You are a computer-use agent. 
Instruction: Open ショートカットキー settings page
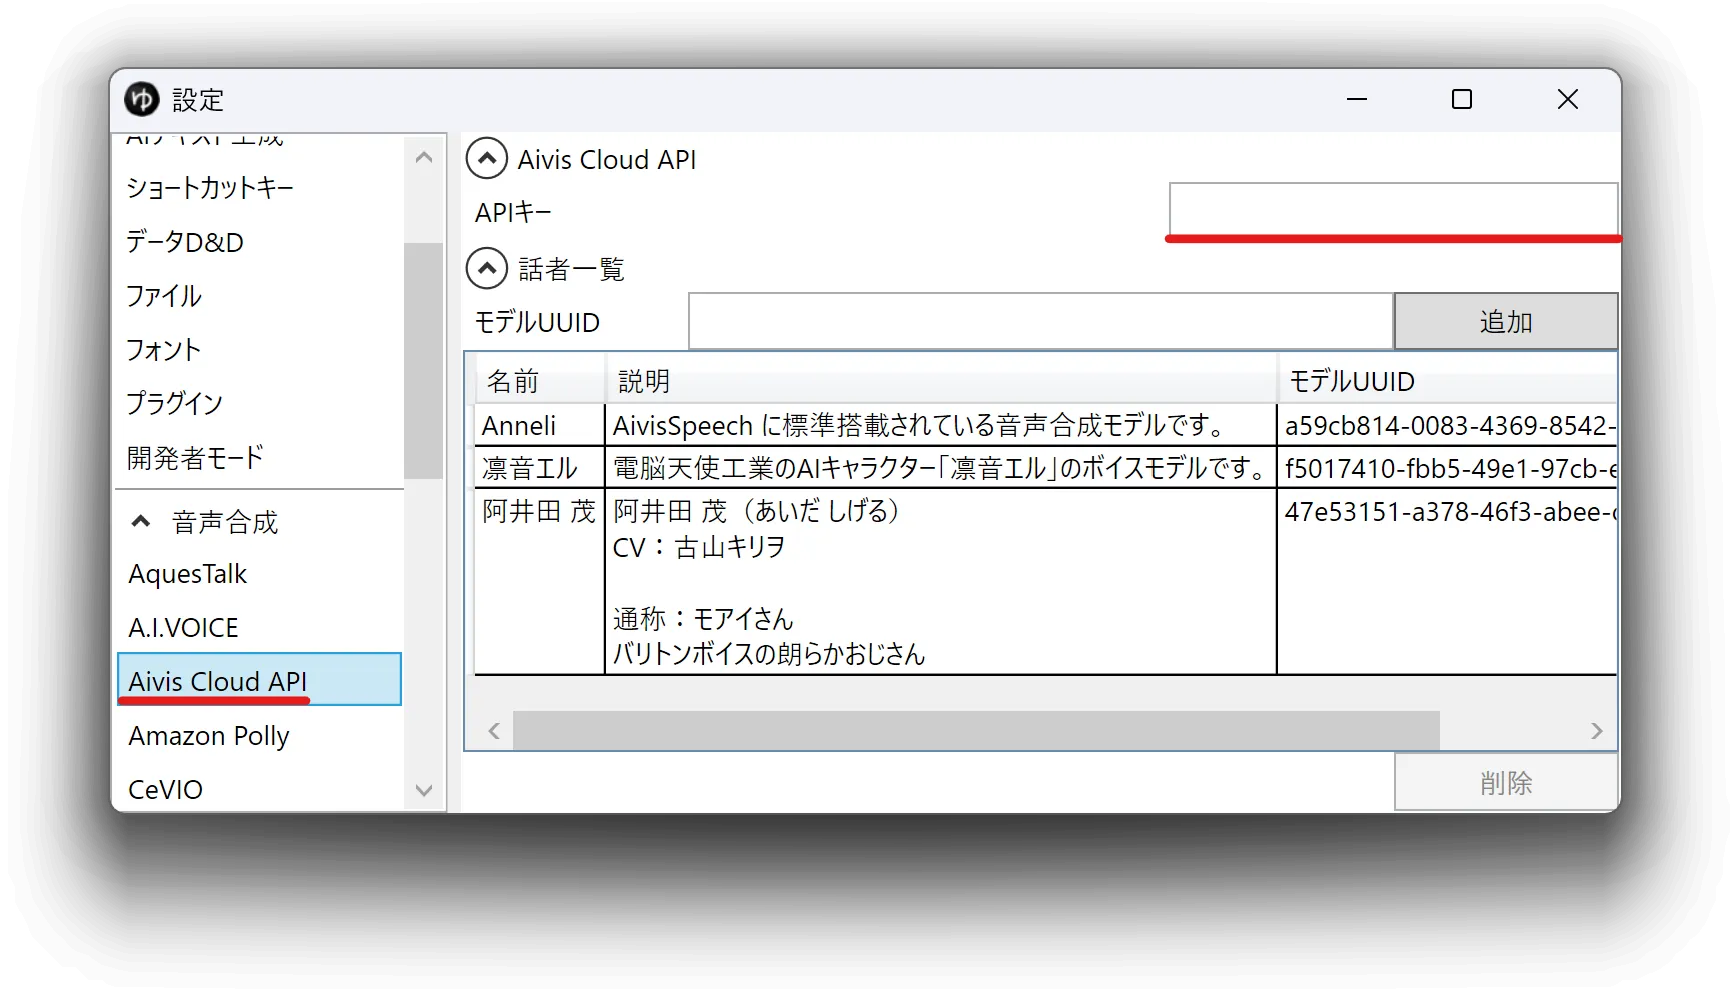(x=210, y=188)
